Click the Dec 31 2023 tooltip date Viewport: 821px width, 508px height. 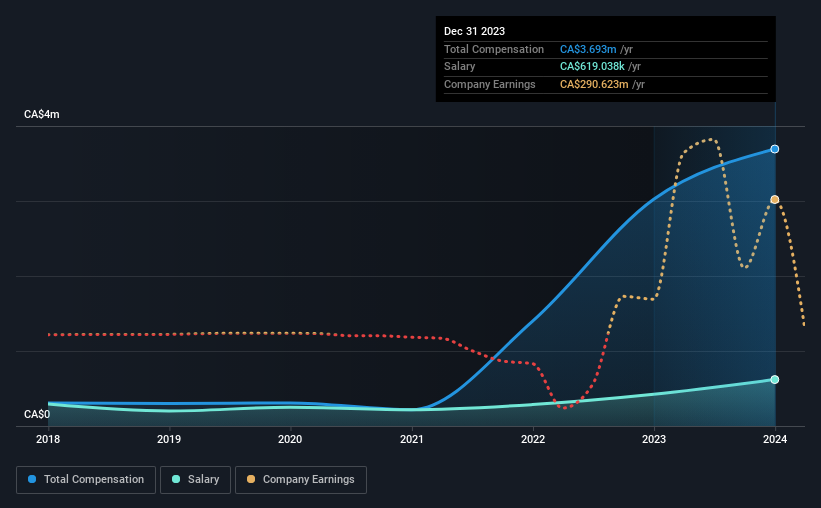(474, 31)
